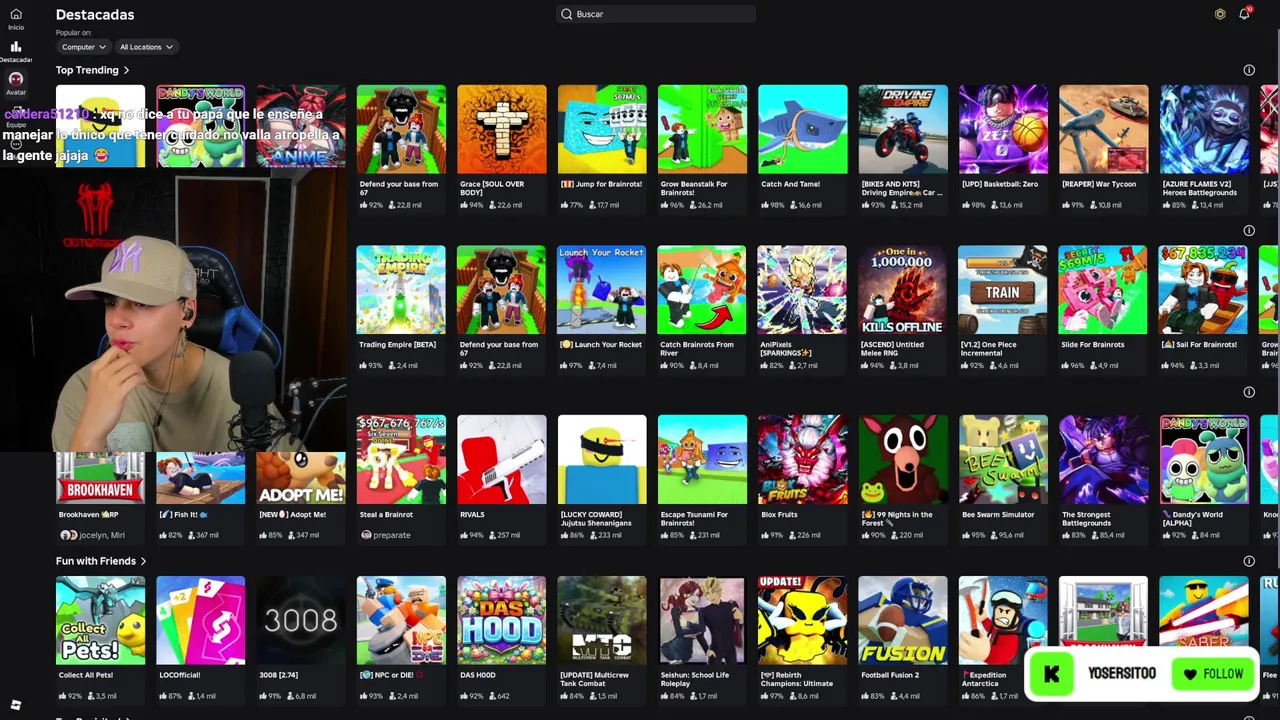Open Slide For Brainrots thumbnail

coord(1103,290)
